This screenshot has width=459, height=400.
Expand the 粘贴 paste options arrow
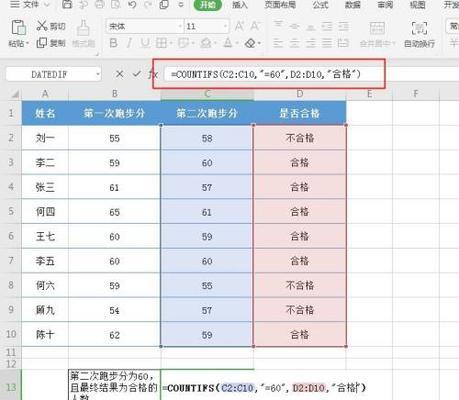coord(27,43)
